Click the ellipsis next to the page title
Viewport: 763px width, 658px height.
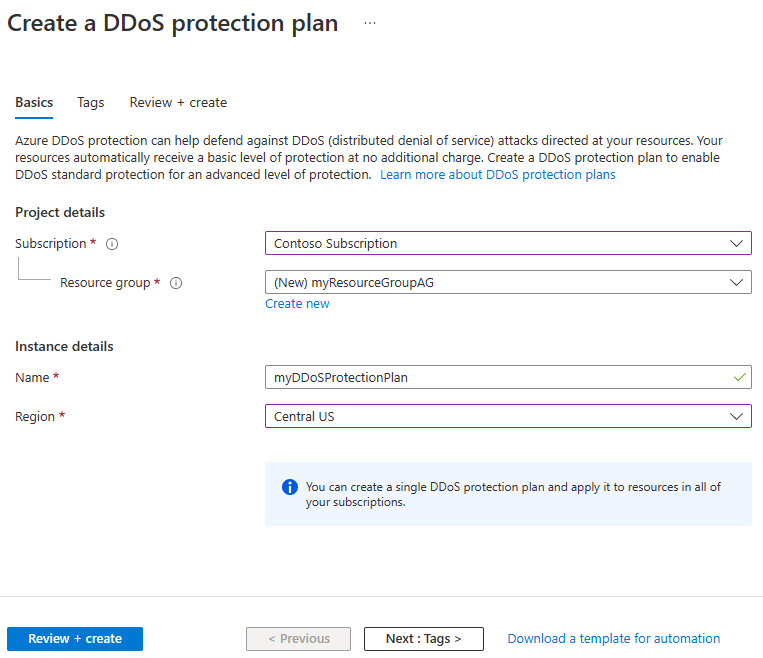[370, 23]
